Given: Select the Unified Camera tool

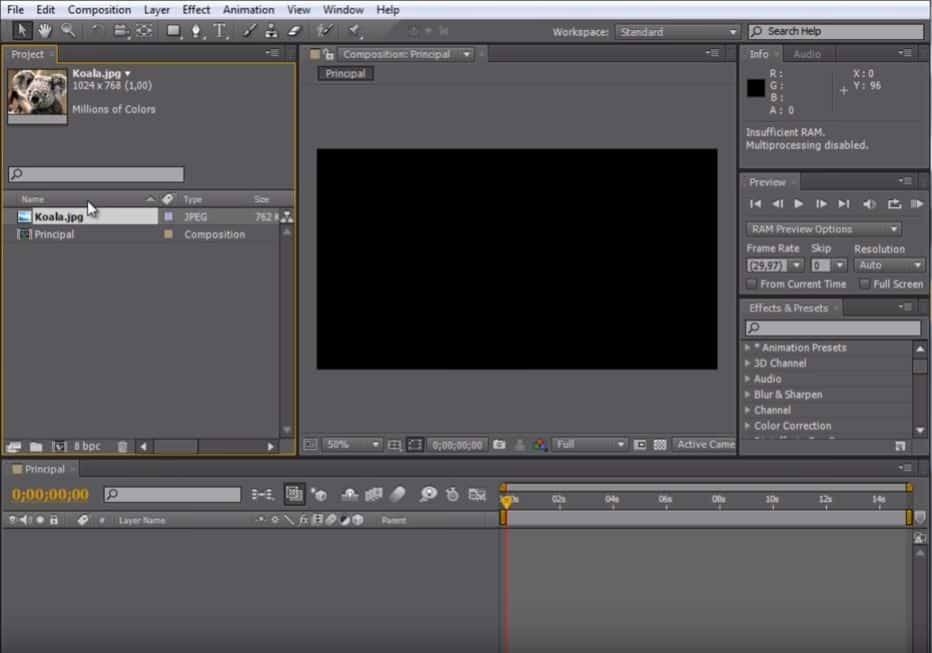Looking at the screenshot, I should pos(121,30).
